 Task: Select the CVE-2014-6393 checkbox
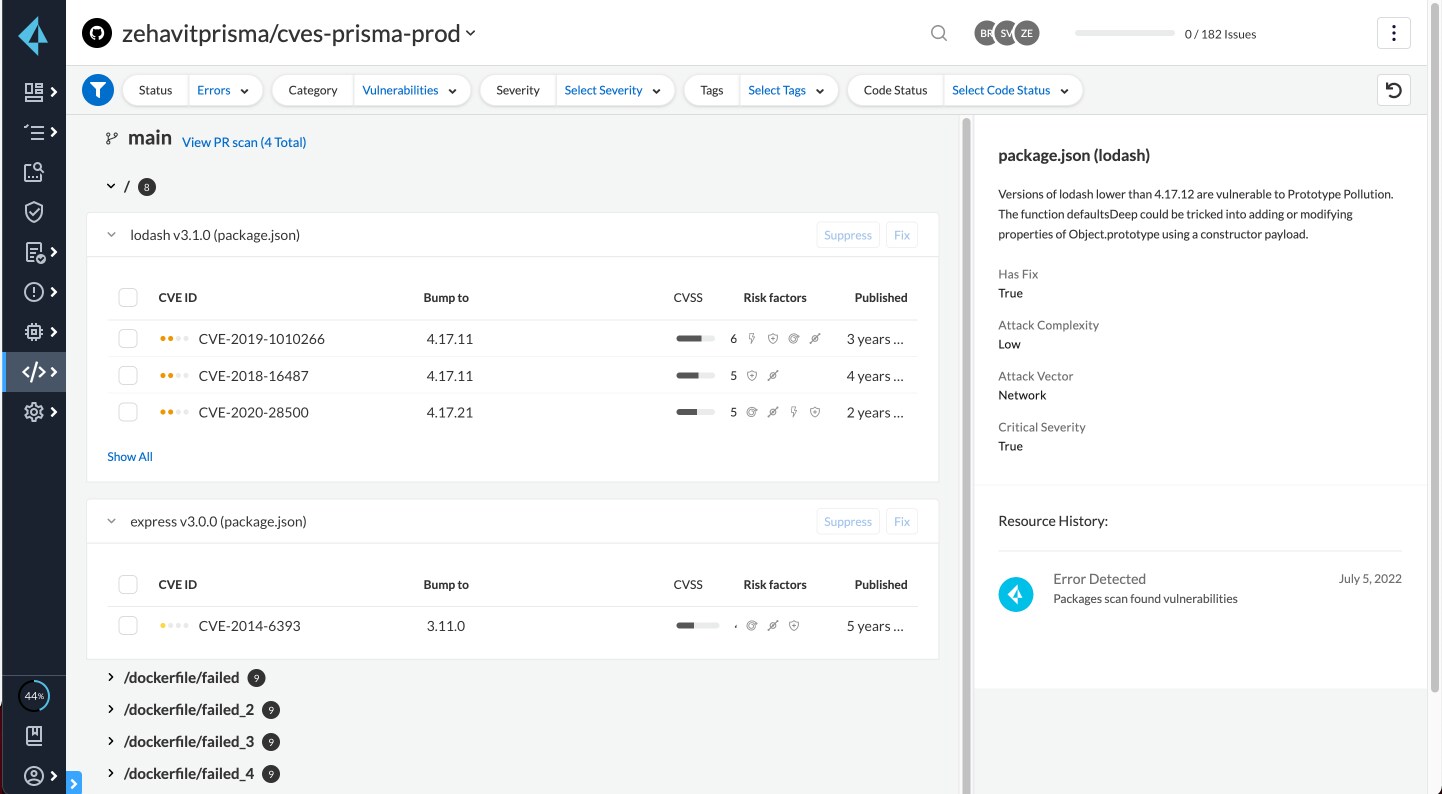click(128, 626)
